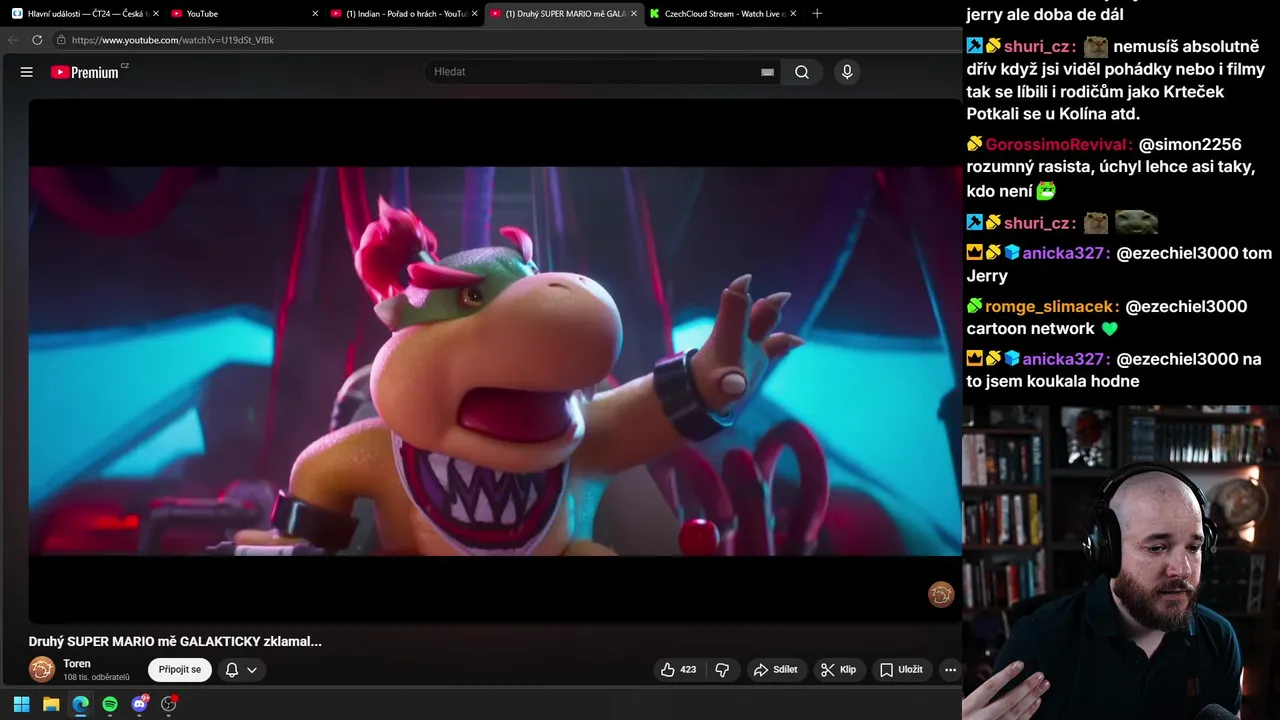1280x720 pixels.
Task: Open Microsoft Edge taskbar icon
Action: (x=80, y=704)
